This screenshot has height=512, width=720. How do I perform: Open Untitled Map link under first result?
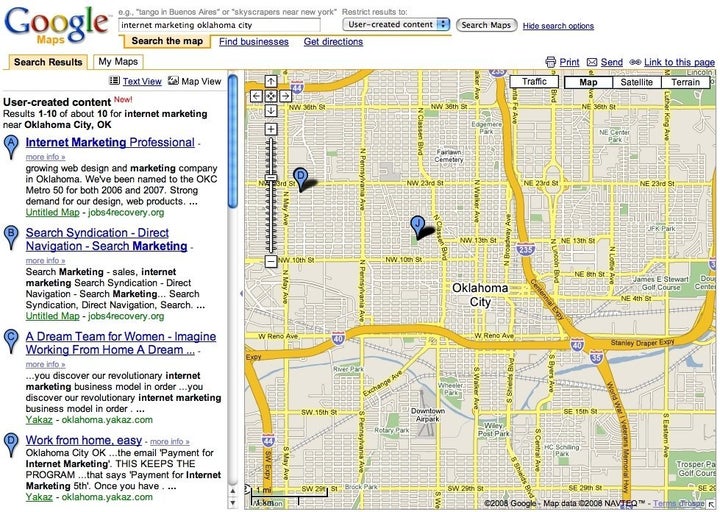[52, 212]
